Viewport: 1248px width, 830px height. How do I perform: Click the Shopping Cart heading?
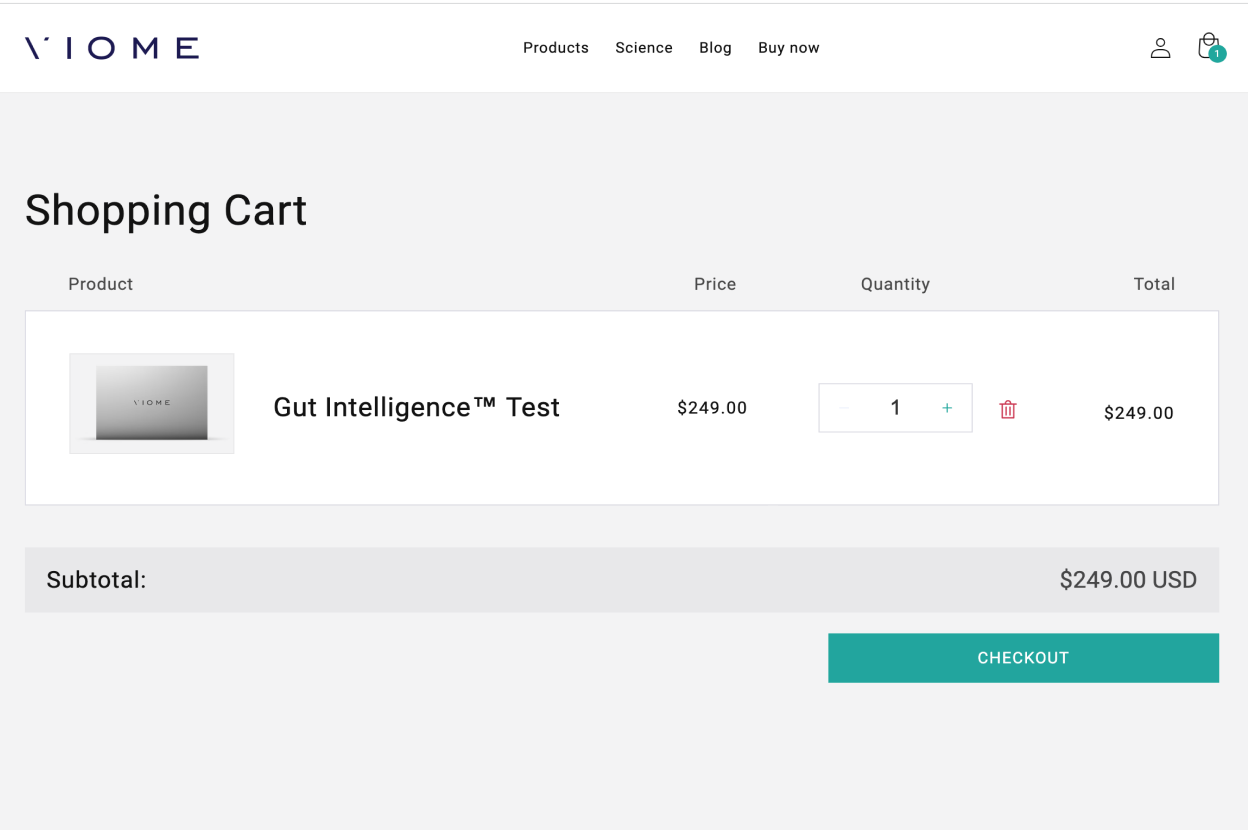point(166,211)
